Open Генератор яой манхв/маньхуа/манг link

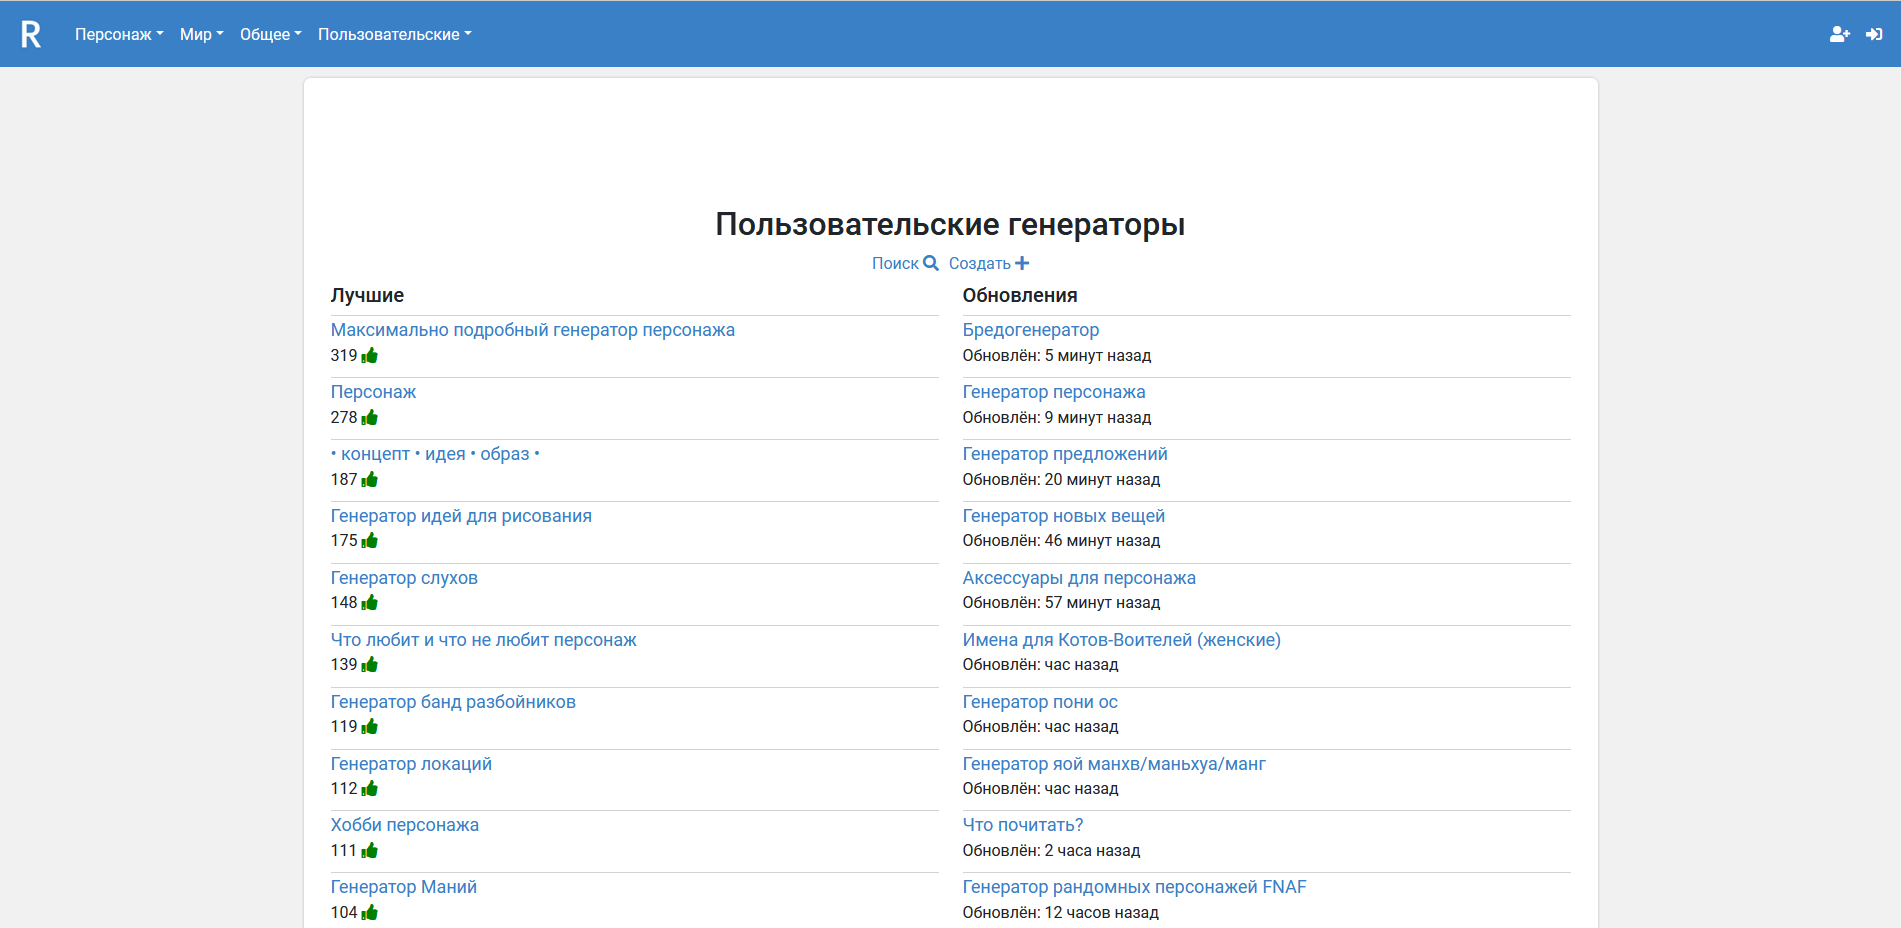click(1114, 764)
